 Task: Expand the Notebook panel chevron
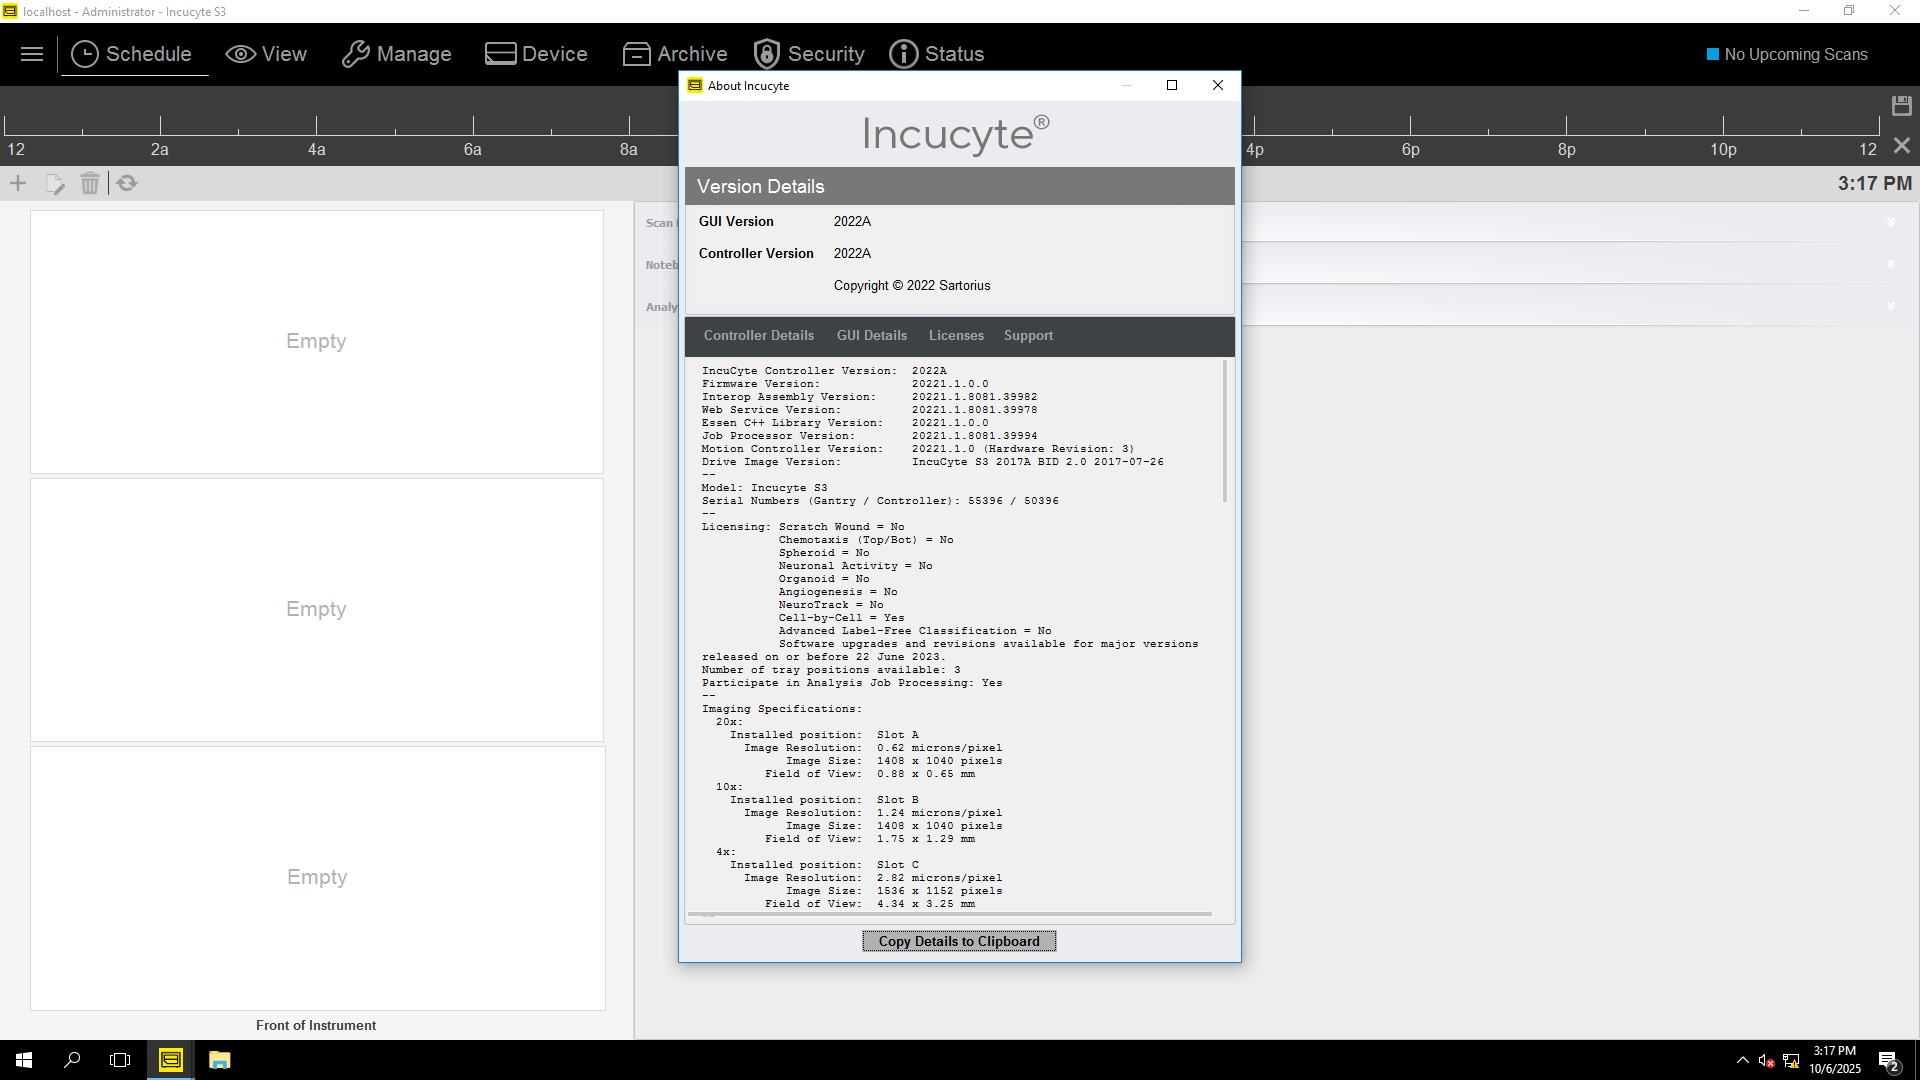click(x=1890, y=265)
